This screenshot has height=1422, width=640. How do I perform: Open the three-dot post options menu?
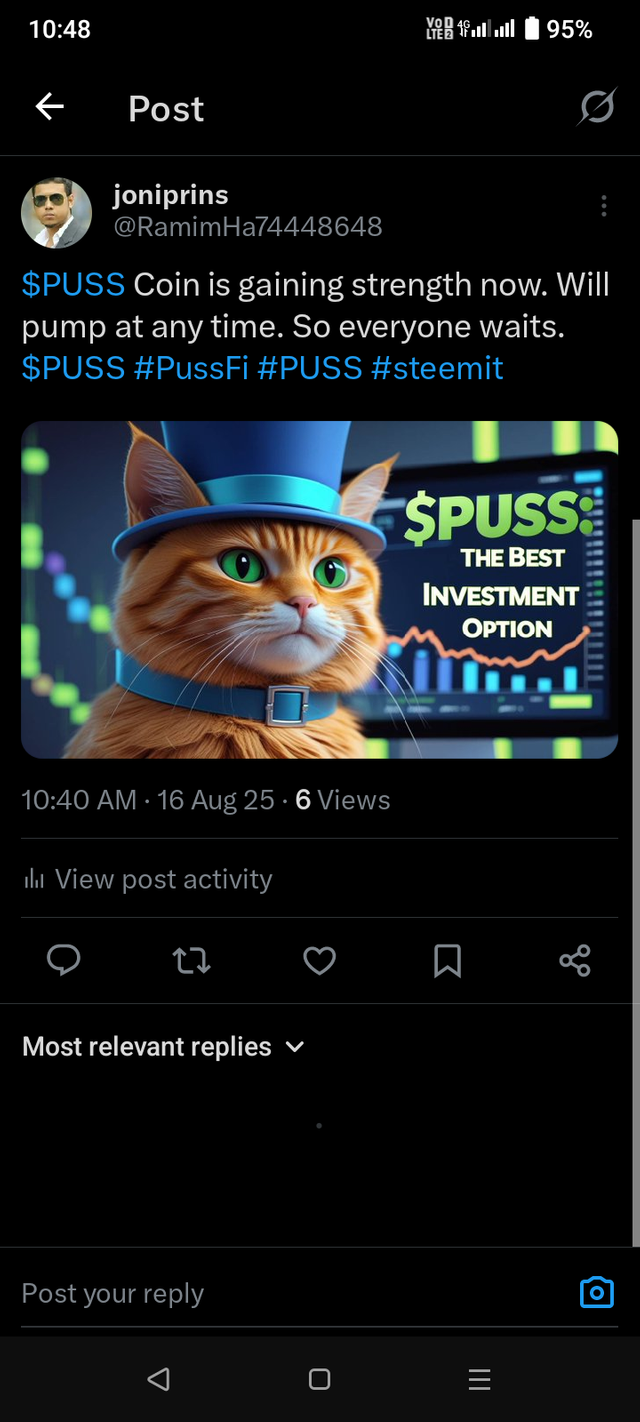[603, 206]
